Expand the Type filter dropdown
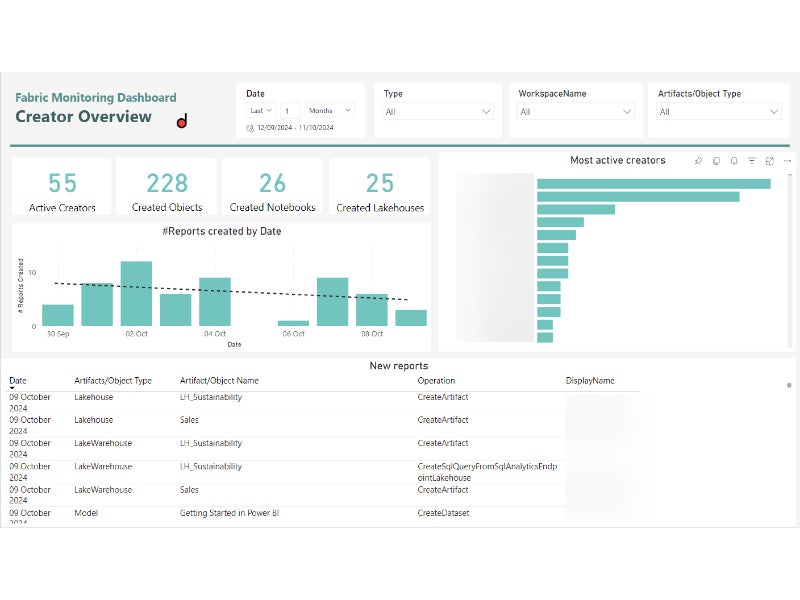Viewport: 800px width, 600px height. (438, 112)
